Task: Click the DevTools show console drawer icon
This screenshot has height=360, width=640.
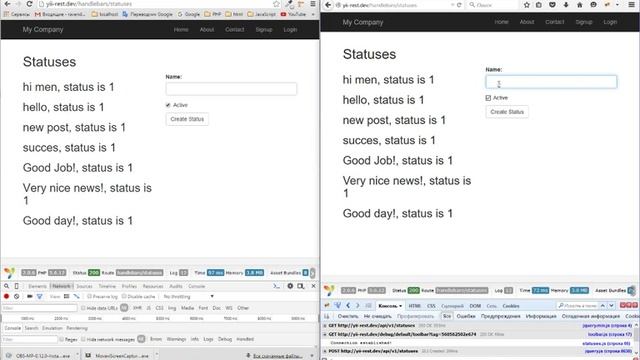Action: click(x=277, y=286)
